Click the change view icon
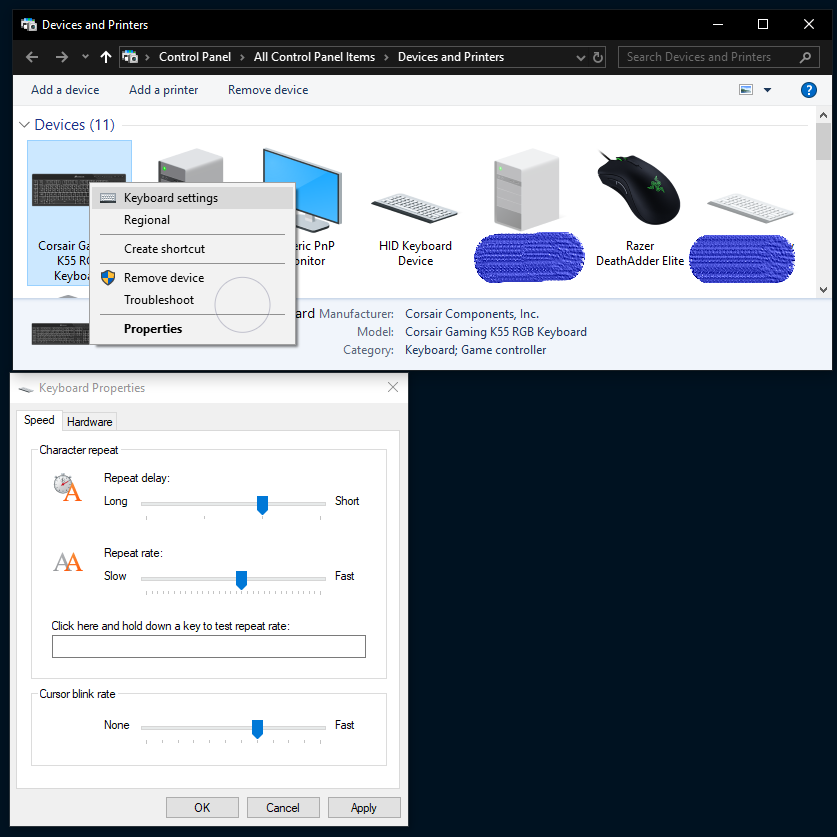 [x=746, y=90]
